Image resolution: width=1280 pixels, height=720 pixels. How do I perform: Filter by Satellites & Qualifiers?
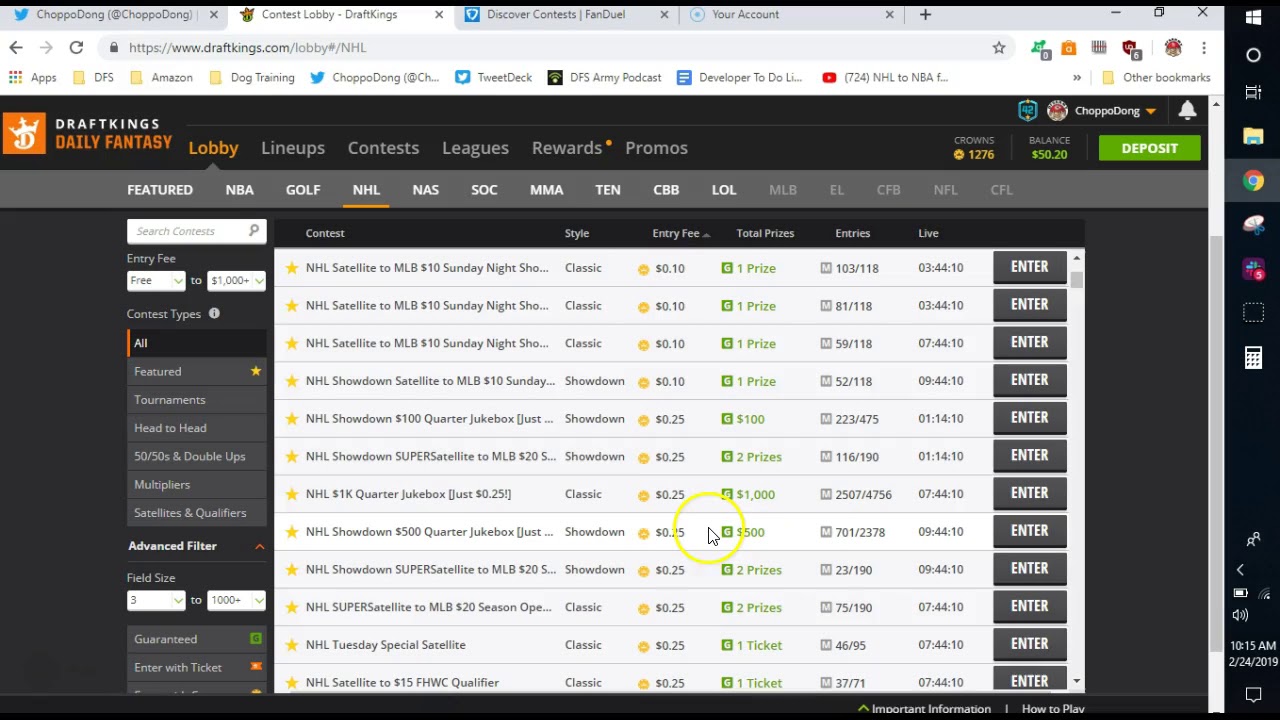(197, 513)
